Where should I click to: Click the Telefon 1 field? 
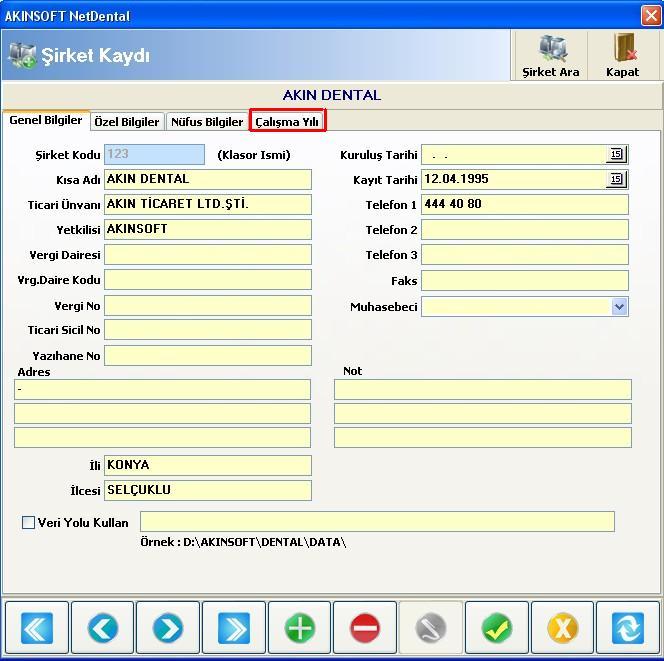click(525, 205)
